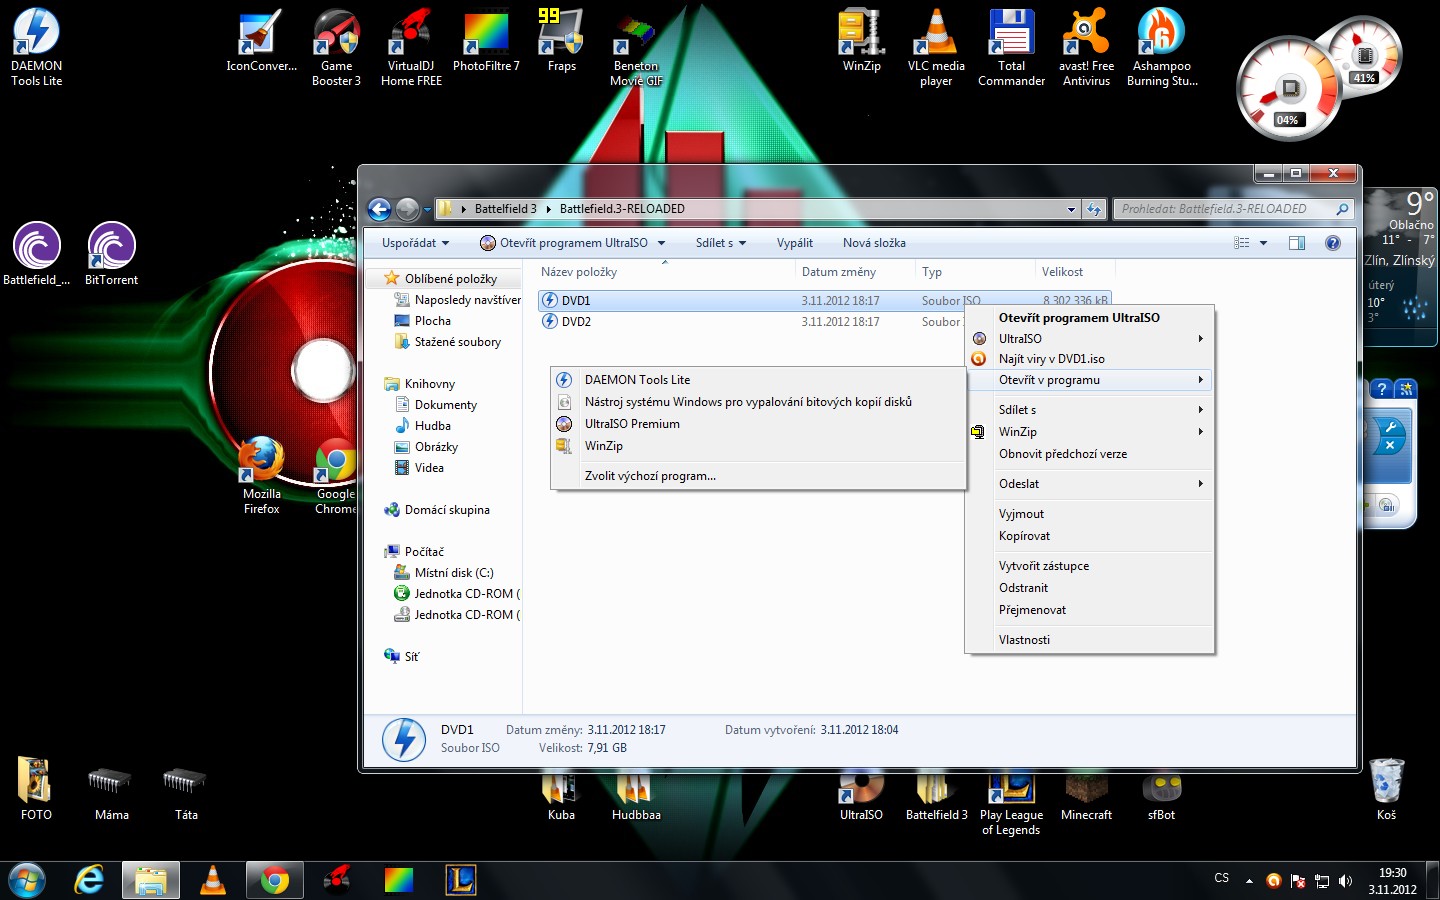Launch sfBot desktop icon
Viewport: 1440px width, 900px height.
click(1161, 797)
